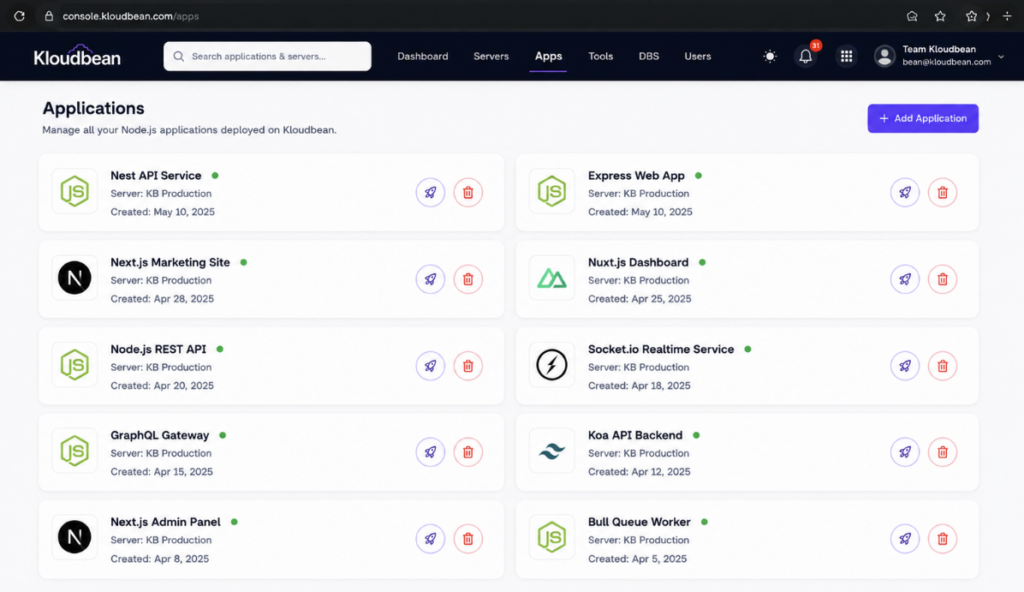Click the Add Application button
Viewport: 1024px width, 592px height.
pos(923,118)
